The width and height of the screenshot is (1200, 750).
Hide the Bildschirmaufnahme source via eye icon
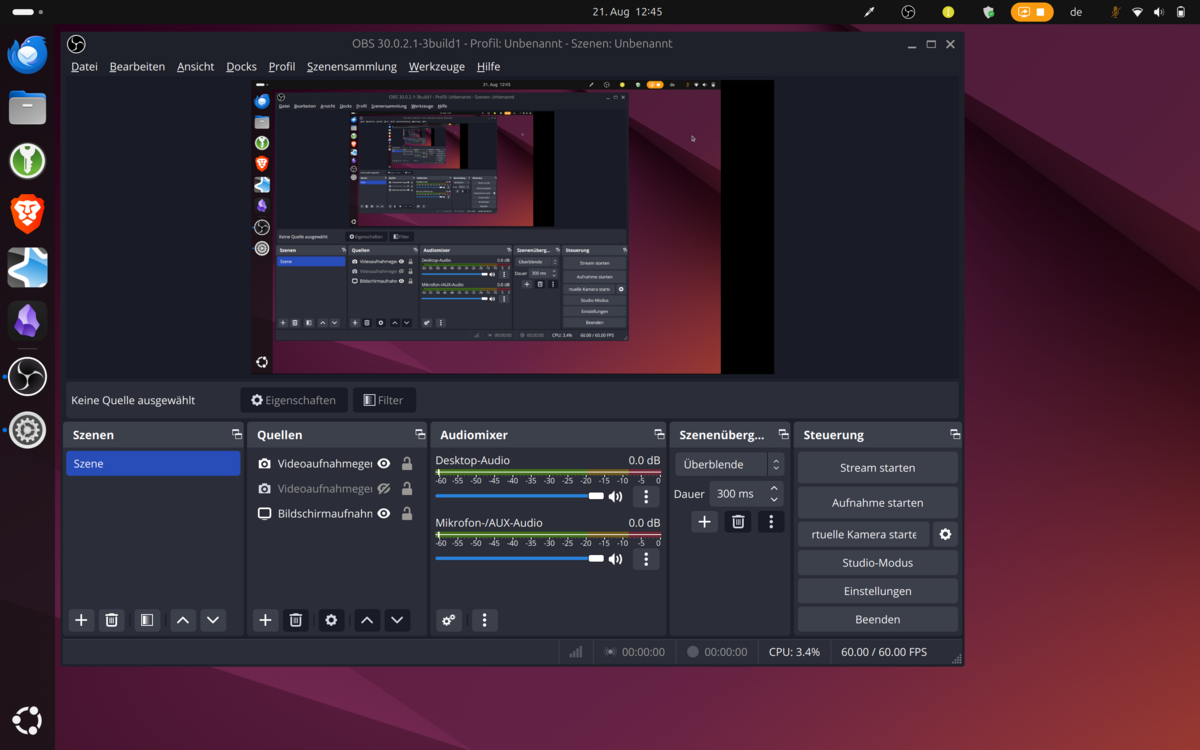383,514
